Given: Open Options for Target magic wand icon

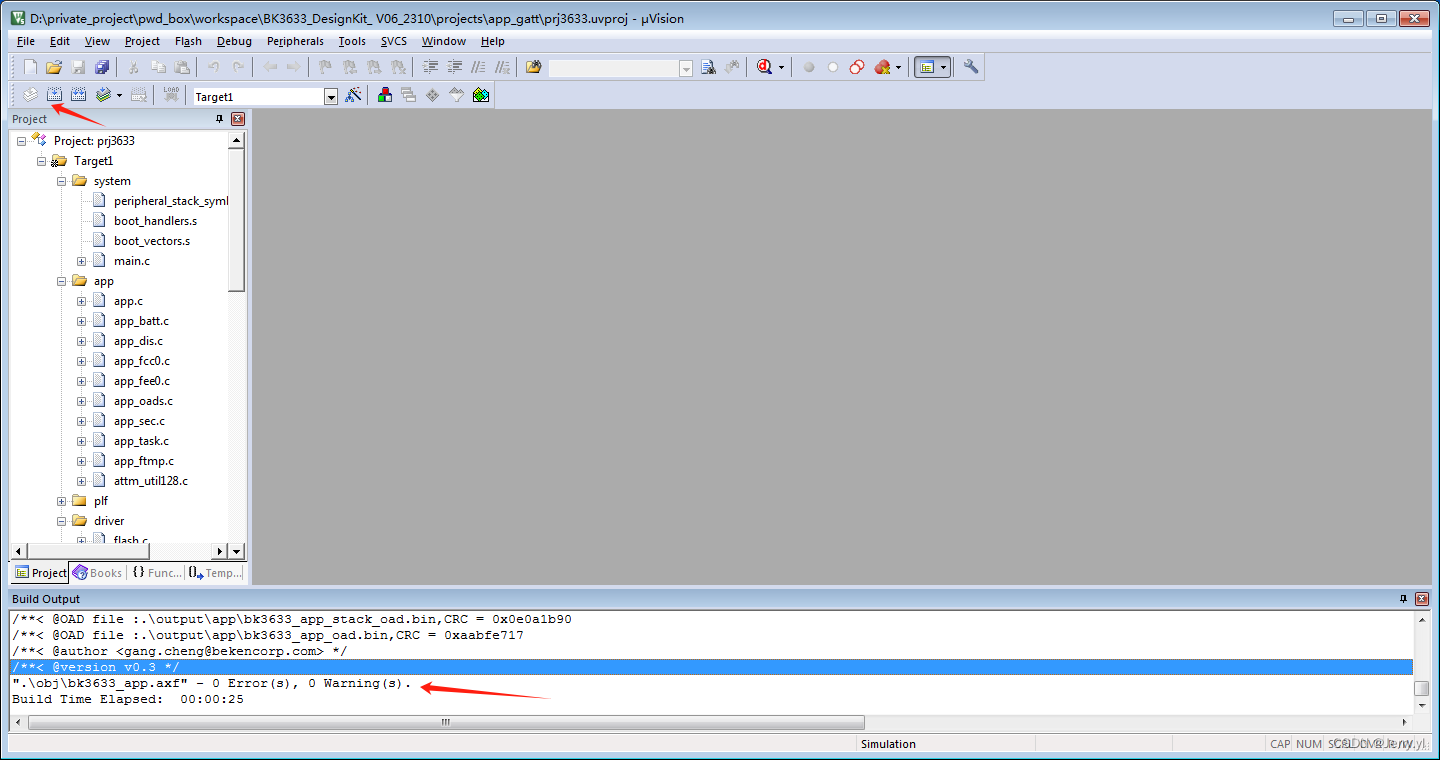Looking at the screenshot, I should (353, 95).
